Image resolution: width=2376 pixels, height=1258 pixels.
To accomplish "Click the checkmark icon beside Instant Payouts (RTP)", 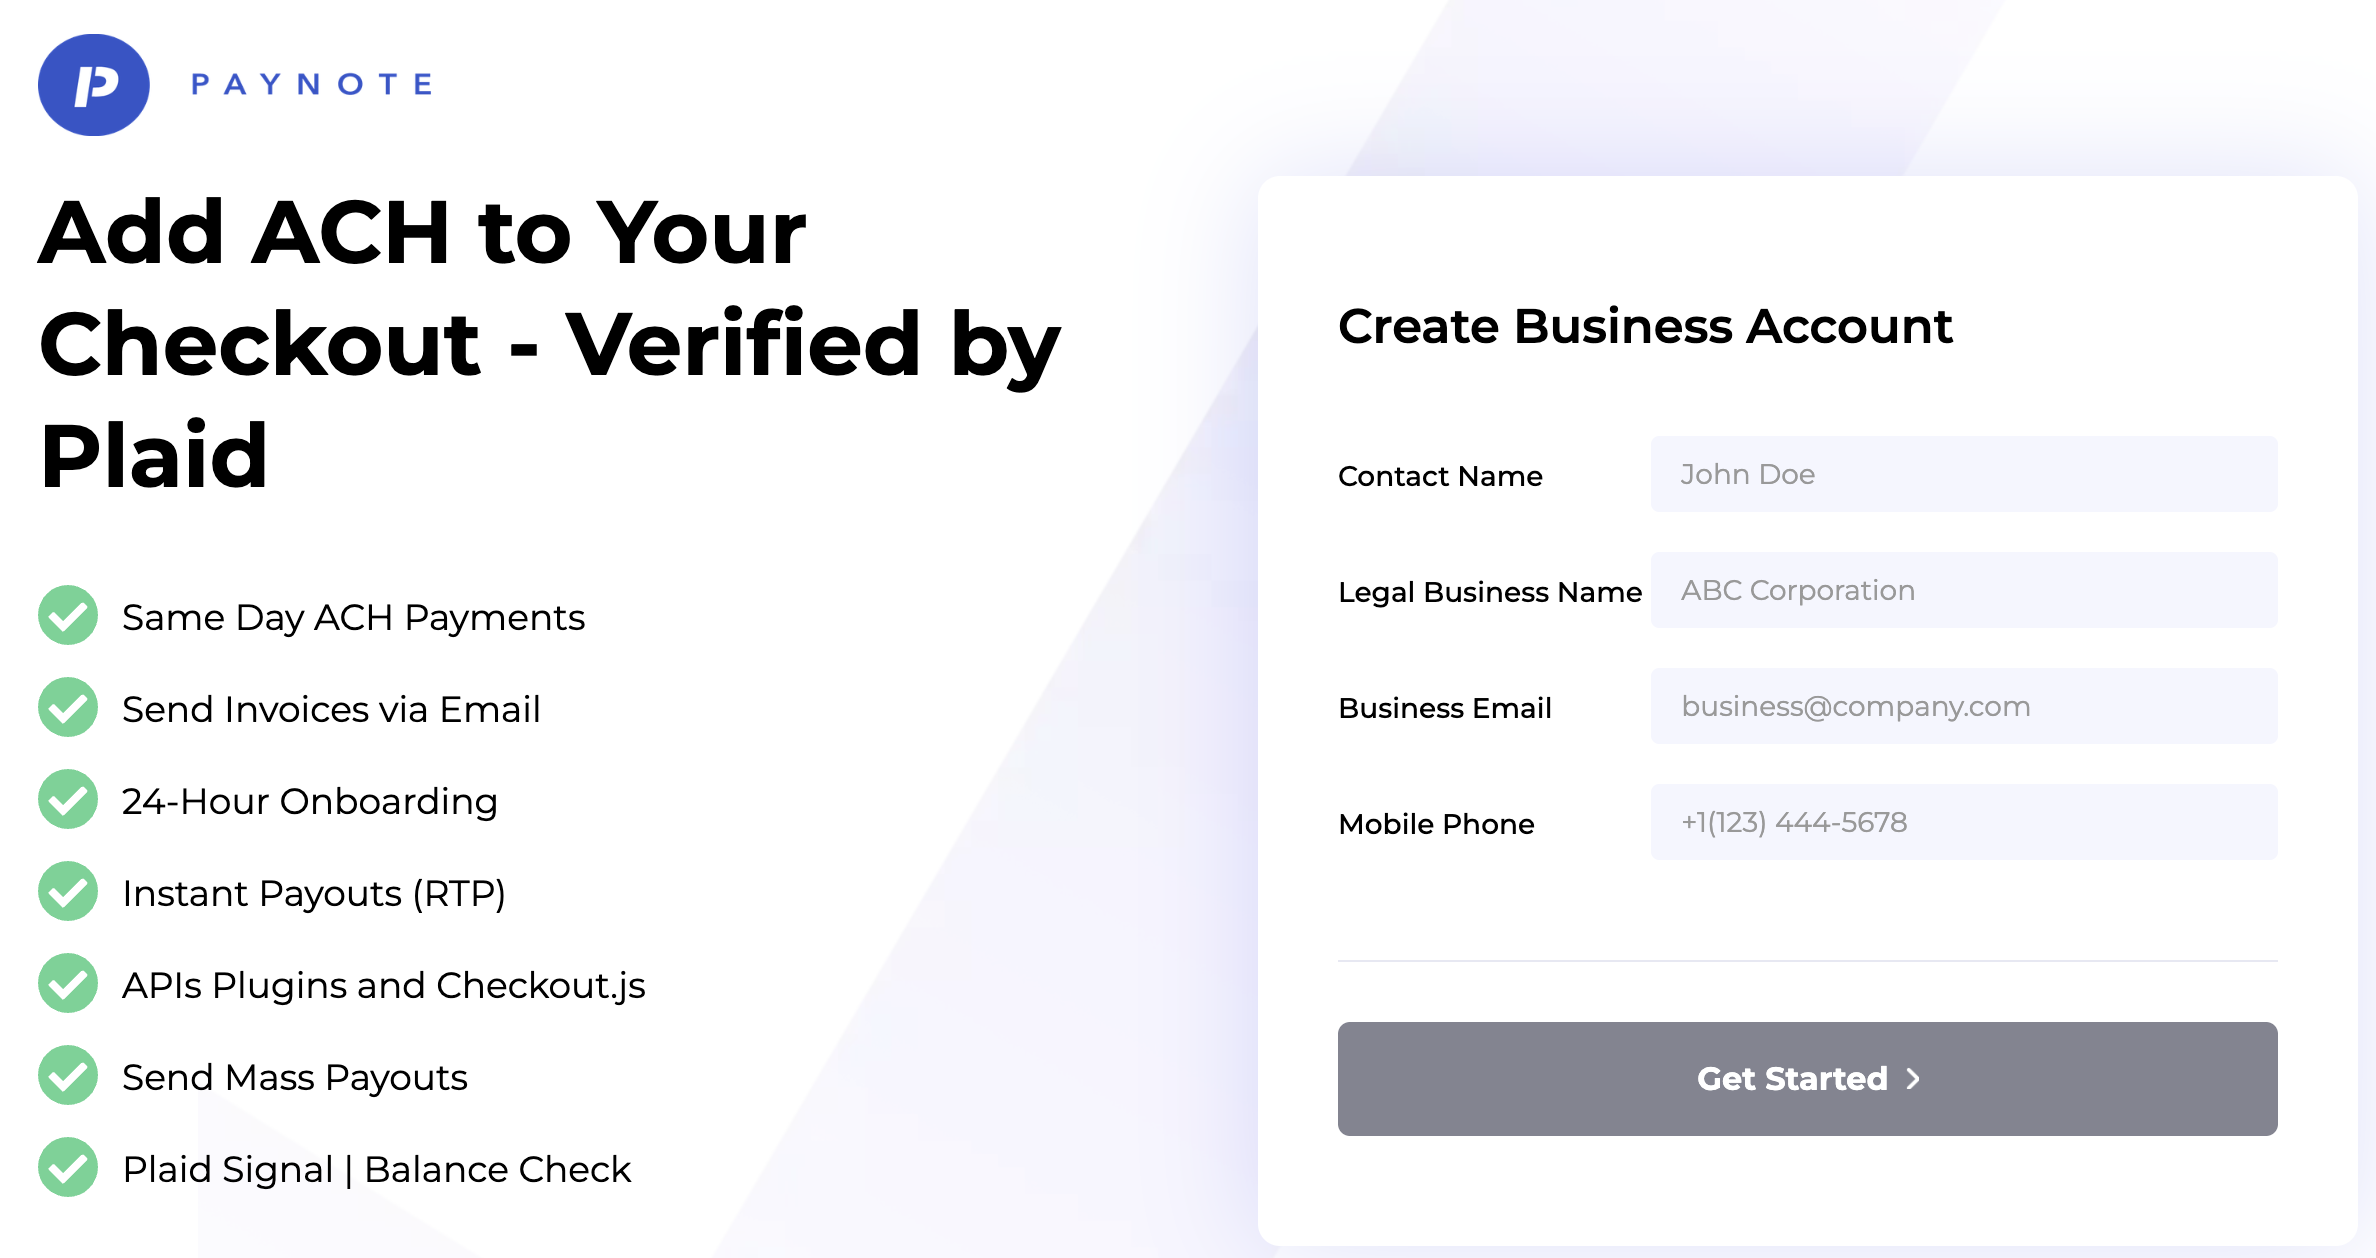I will (68, 892).
